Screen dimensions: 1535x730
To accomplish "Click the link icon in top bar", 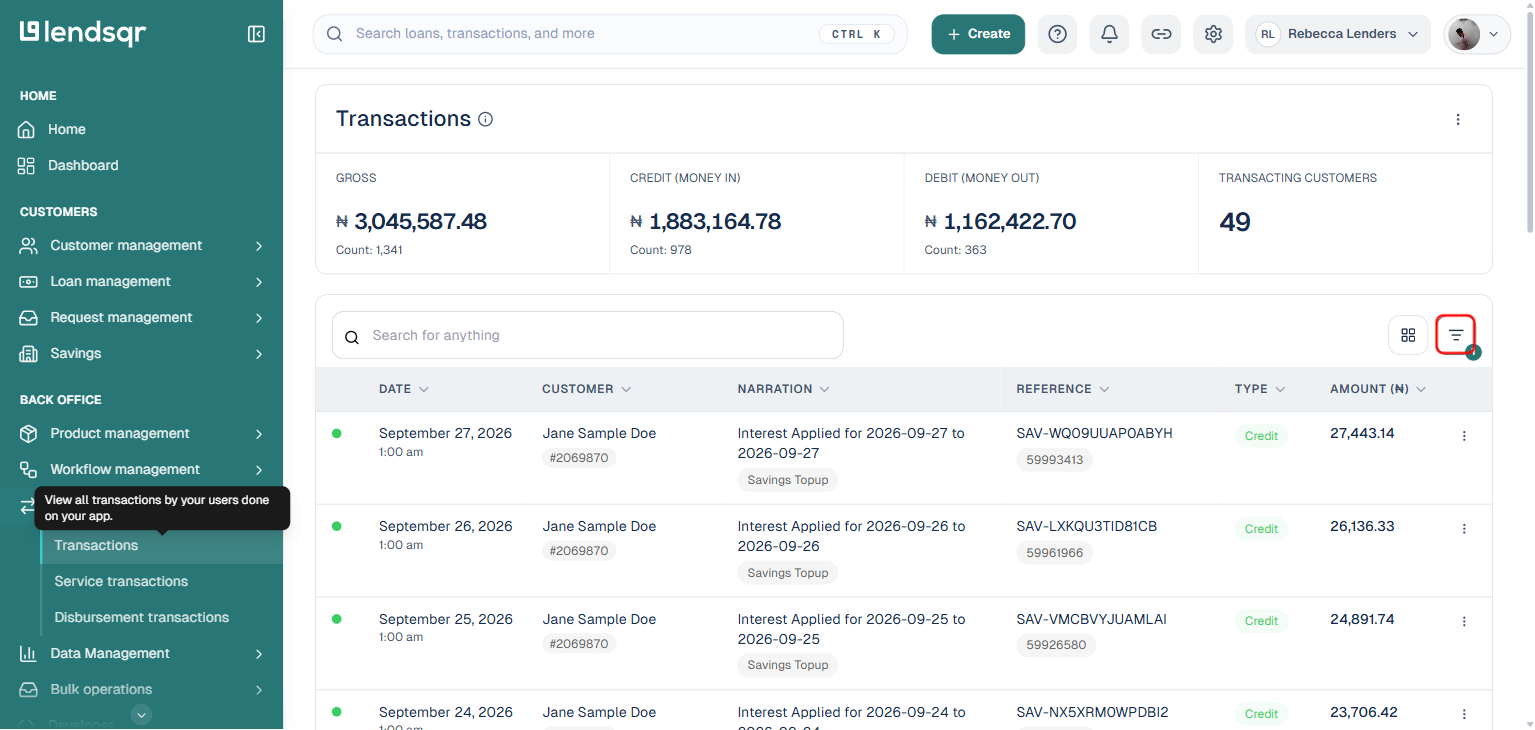I will [x=1161, y=34].
